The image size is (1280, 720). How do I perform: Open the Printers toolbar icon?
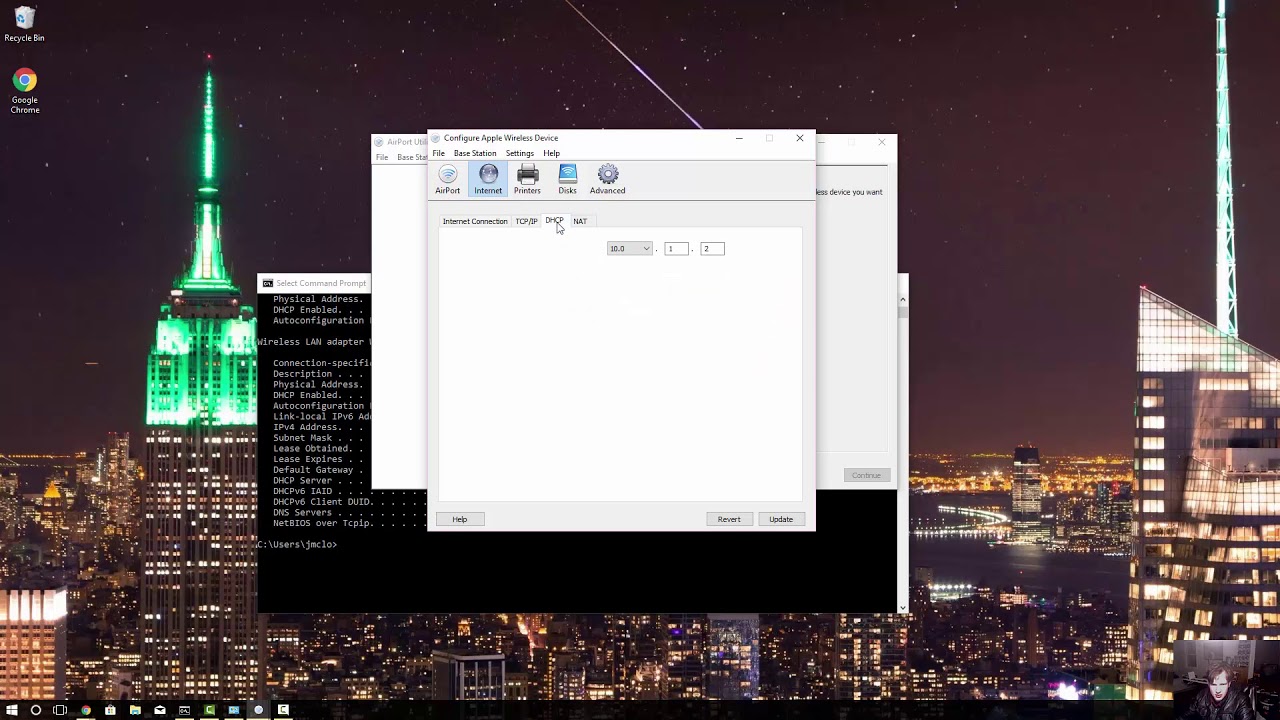coord(527,180)
